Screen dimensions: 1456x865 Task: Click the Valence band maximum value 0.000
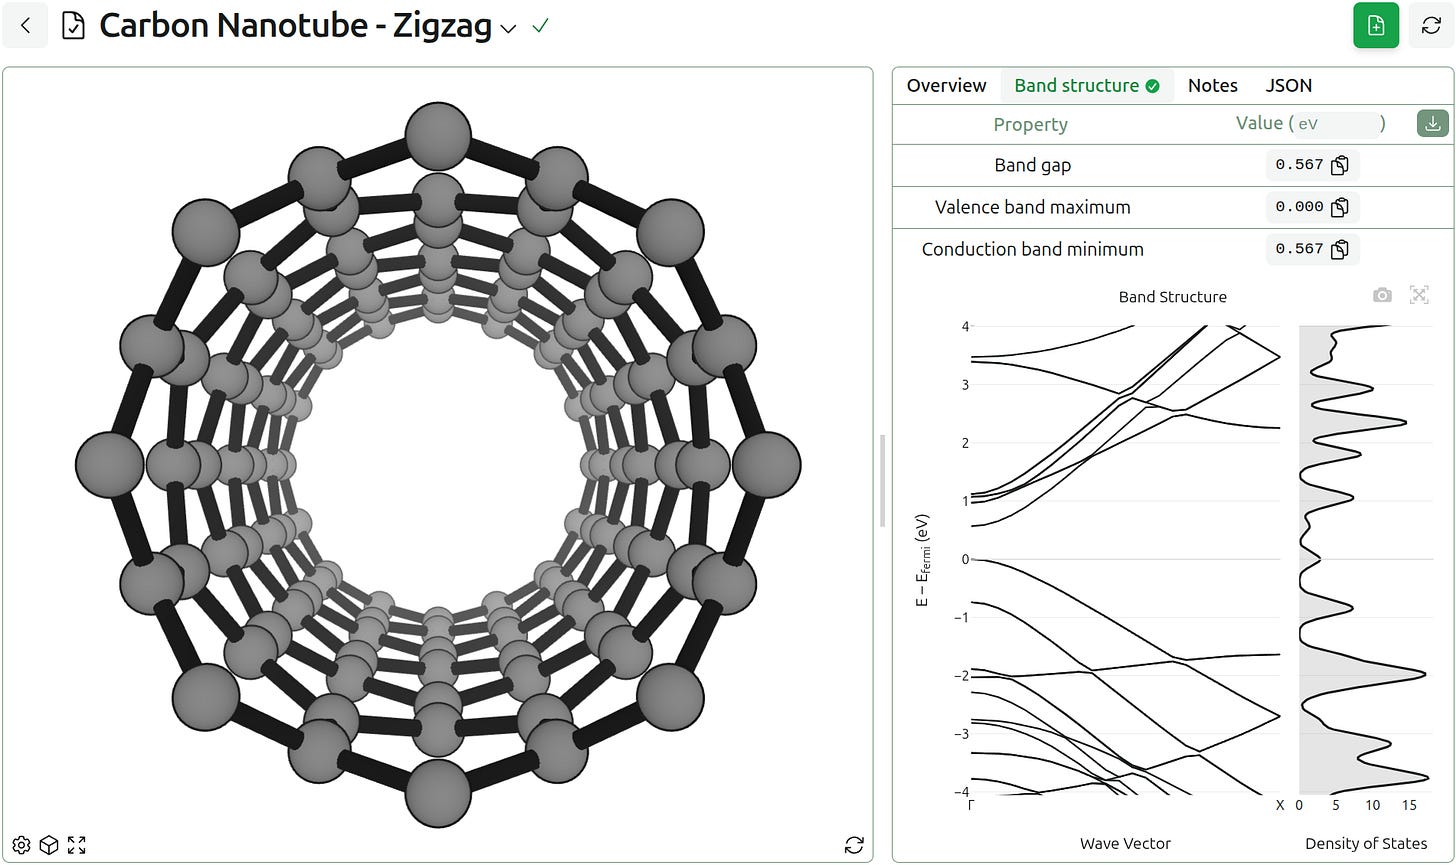[x=1299, y=207]
